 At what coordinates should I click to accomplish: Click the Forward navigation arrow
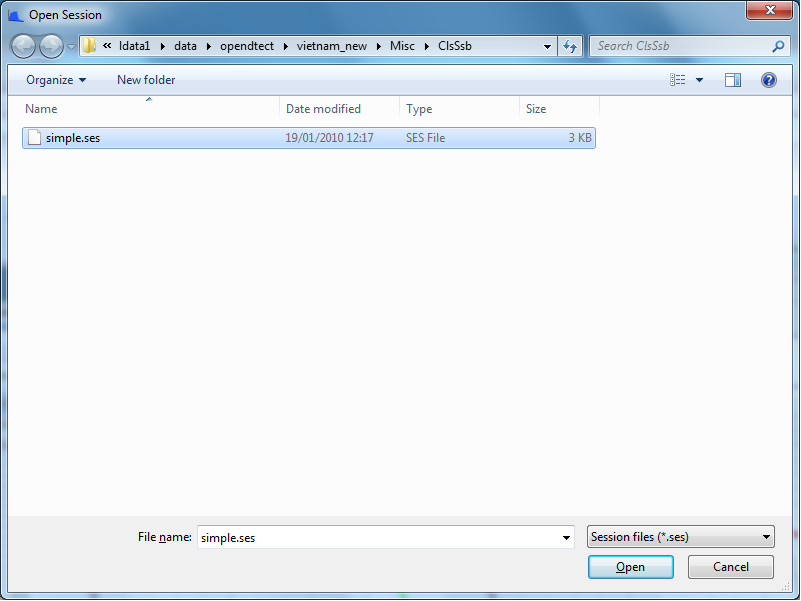tap(50, 46)
